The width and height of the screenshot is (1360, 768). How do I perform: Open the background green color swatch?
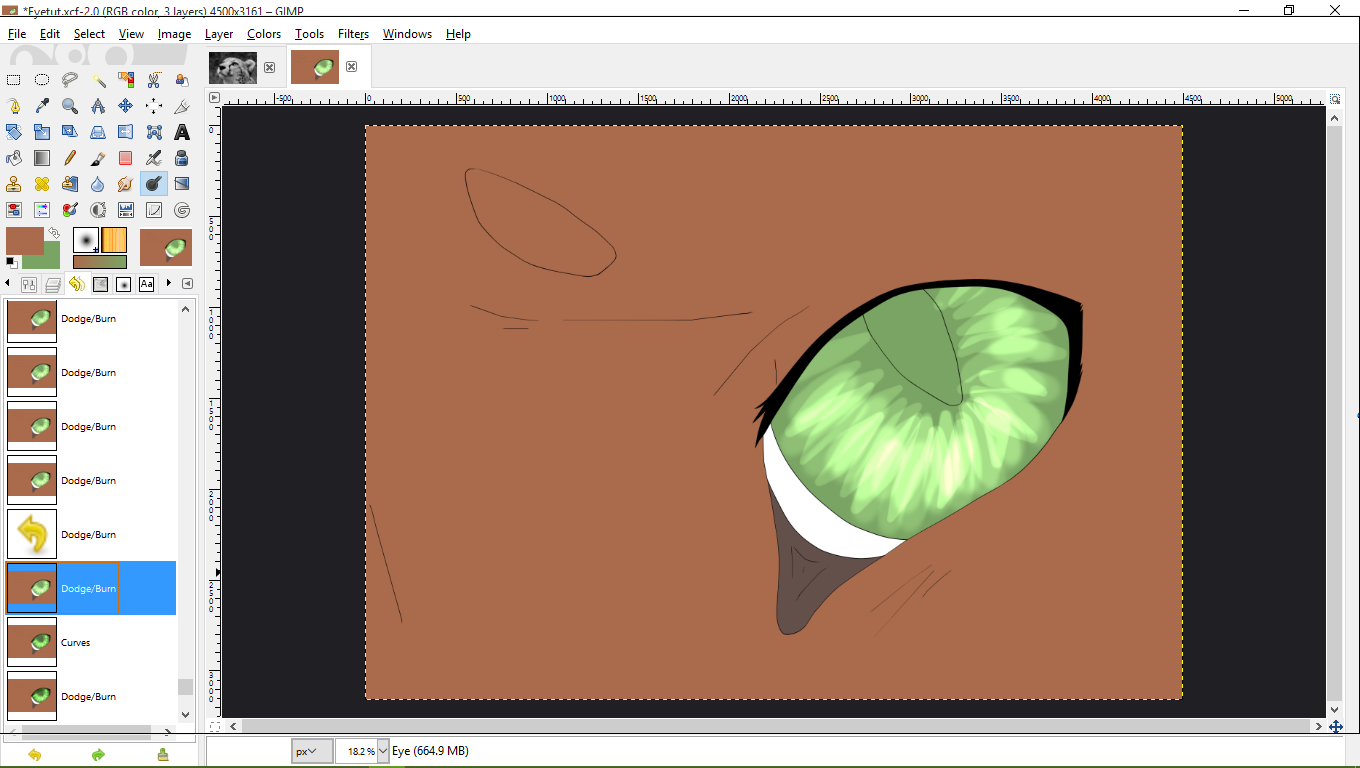click(45, 261)
